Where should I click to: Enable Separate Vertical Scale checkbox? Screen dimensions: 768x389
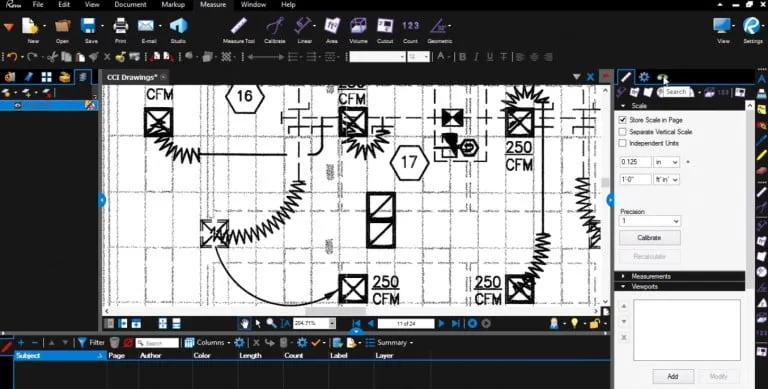tap(623, 132)
